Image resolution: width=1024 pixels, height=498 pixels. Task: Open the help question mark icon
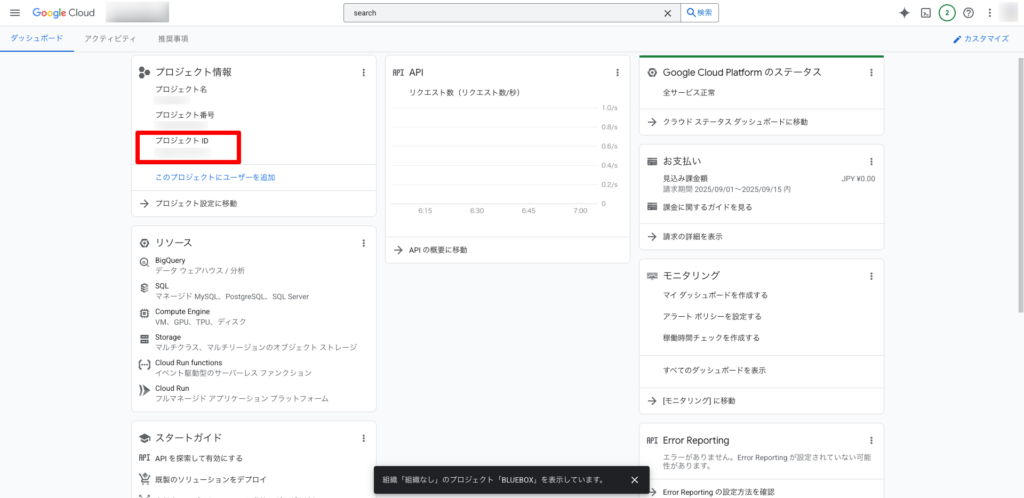pos(968,13)
